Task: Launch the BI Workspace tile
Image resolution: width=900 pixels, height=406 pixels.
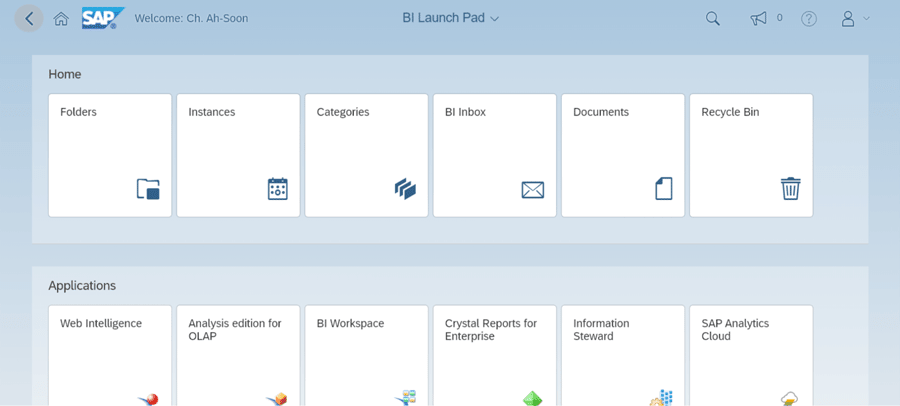Action: coord(366,355)
